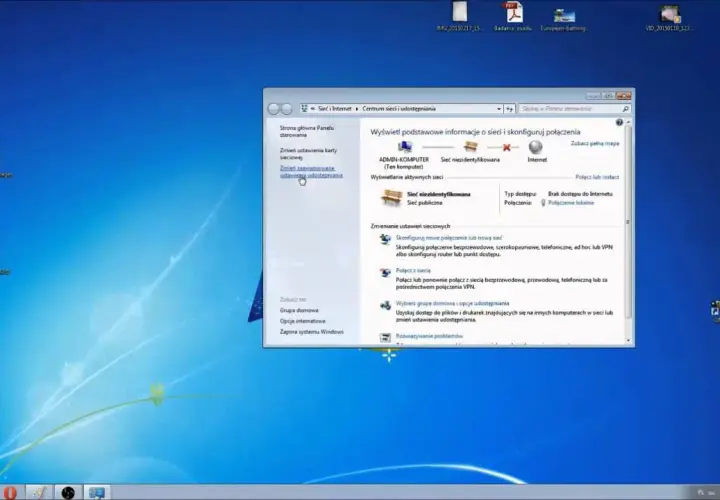Click the Rozwiązywanie problemów link
This screenshot has width=720, height=500.
tap(429, 336)
